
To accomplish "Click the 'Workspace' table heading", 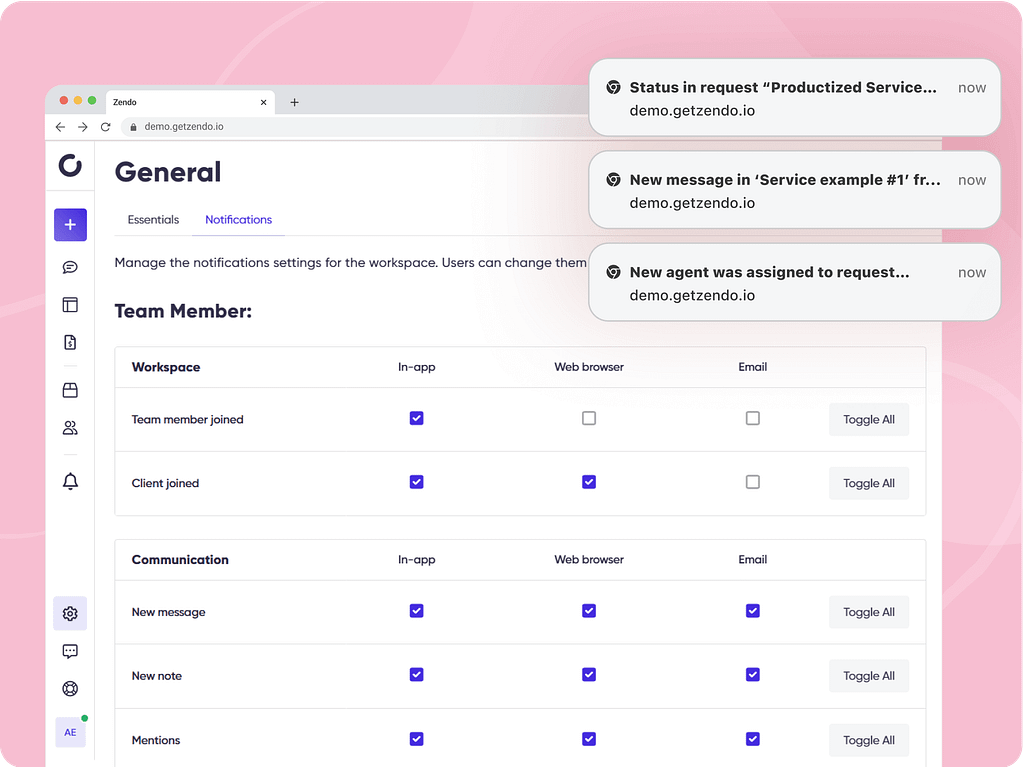I will click(166, 367).
